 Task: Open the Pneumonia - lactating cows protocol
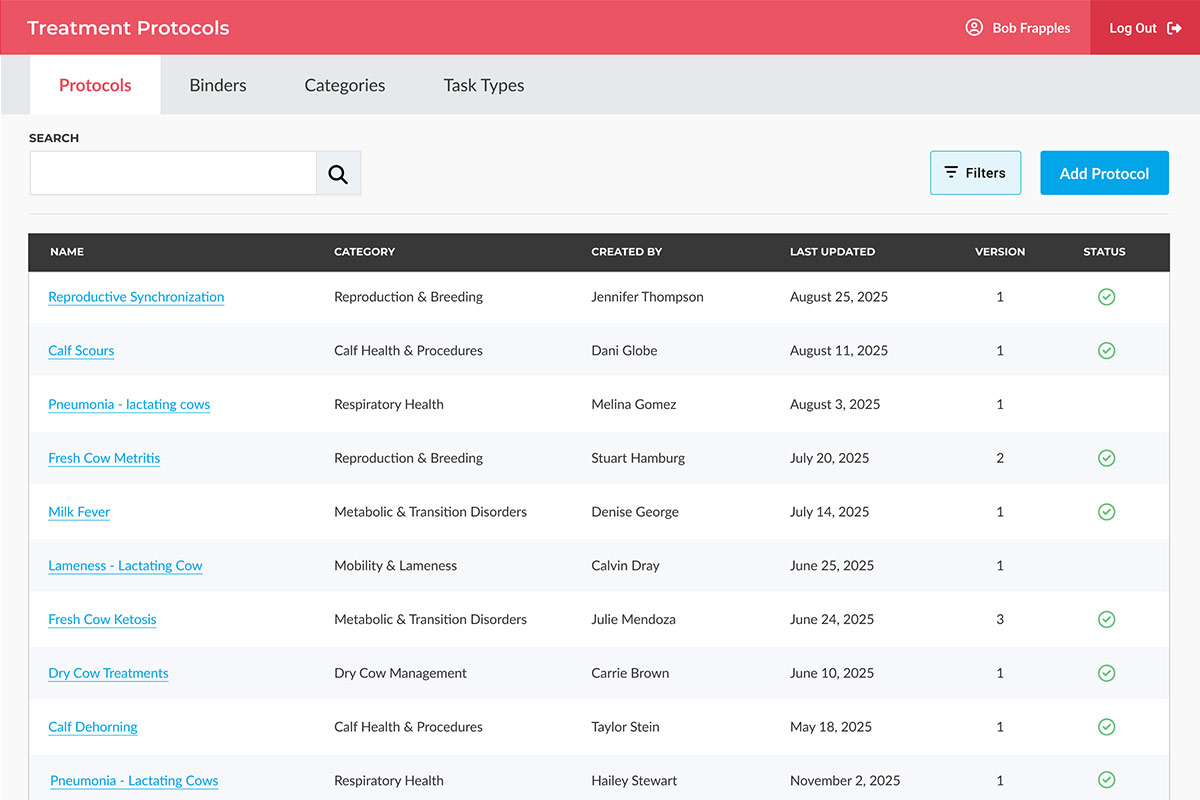click(x=129, y=405)
